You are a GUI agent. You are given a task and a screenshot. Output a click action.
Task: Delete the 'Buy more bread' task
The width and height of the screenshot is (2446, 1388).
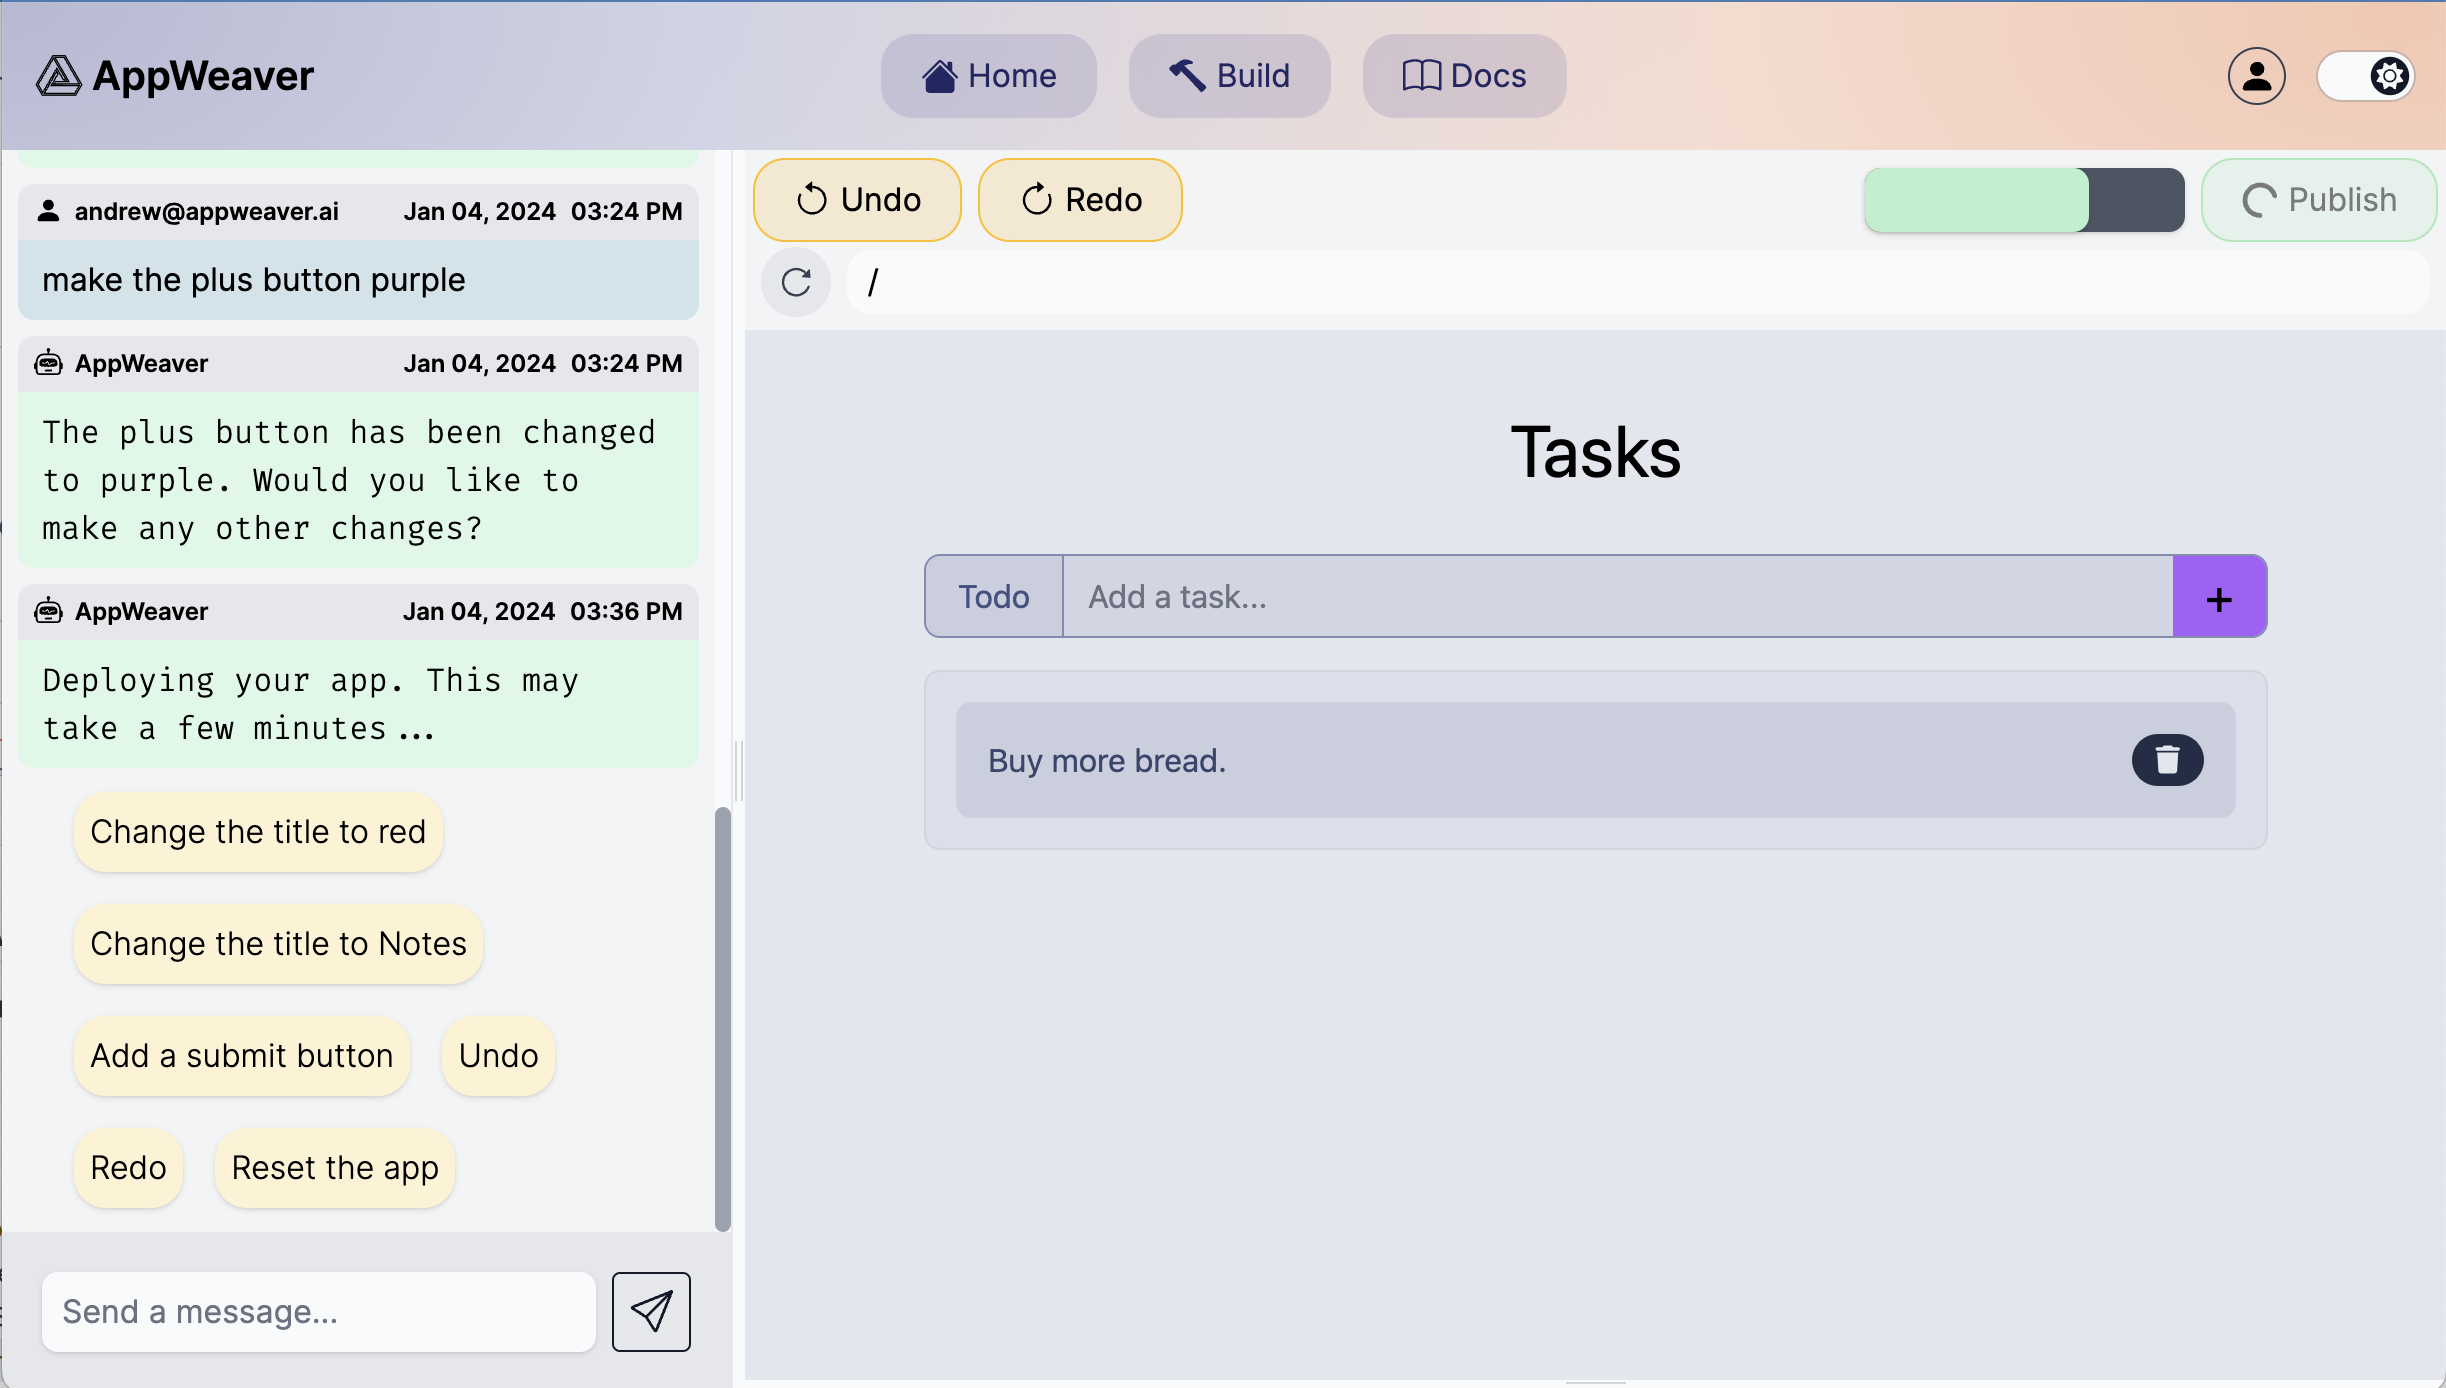click(x=2167, y=760)
